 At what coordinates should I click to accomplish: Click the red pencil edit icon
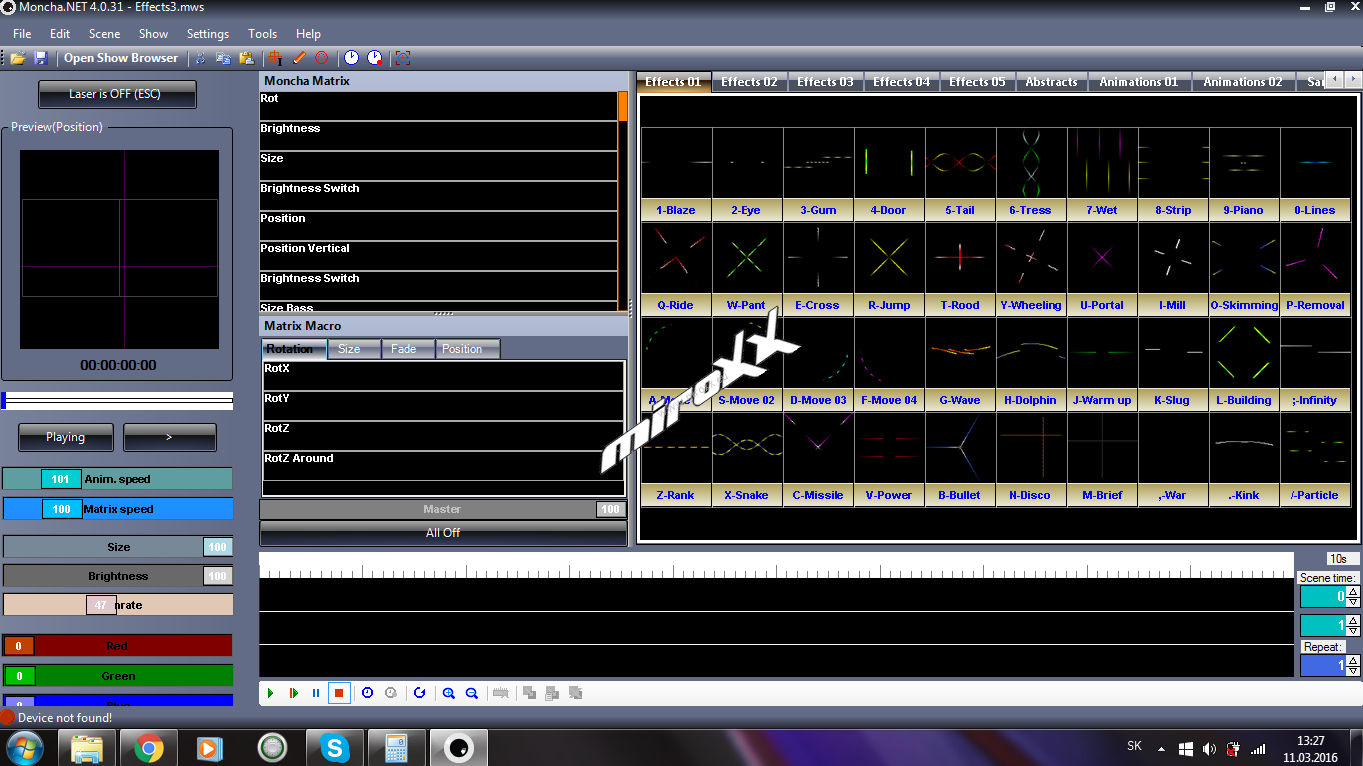point(298,58)
